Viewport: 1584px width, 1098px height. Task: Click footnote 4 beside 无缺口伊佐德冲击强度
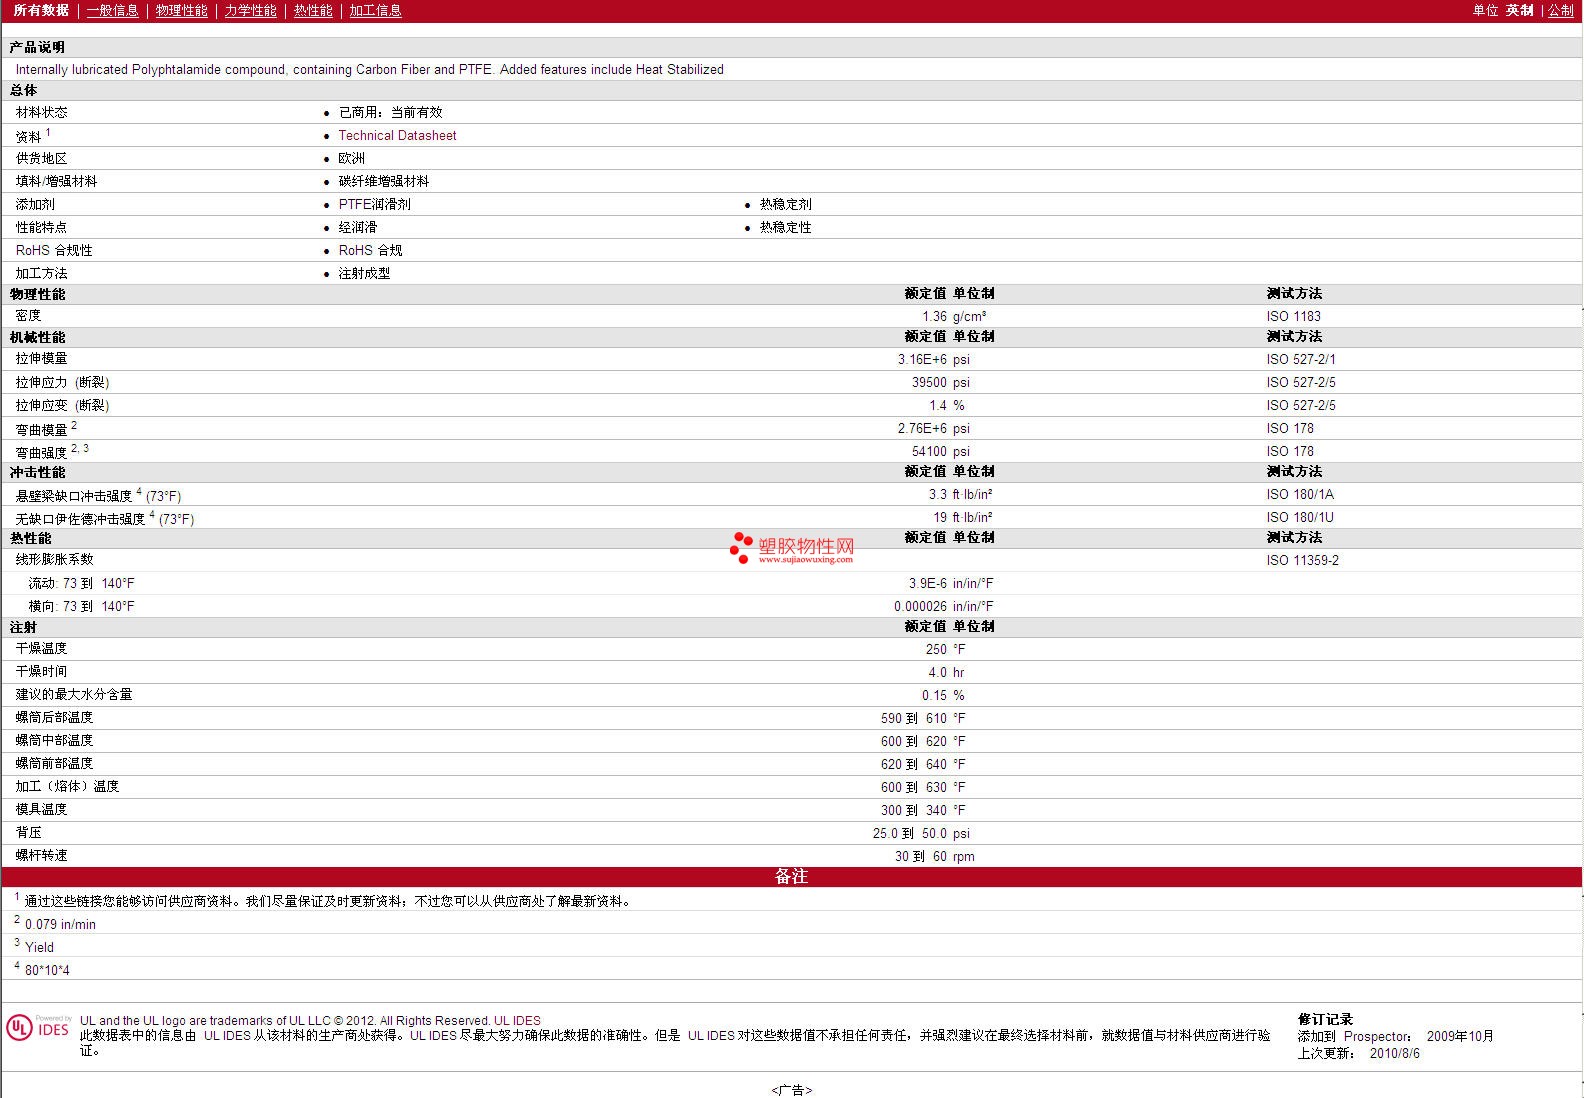point(152,514)
